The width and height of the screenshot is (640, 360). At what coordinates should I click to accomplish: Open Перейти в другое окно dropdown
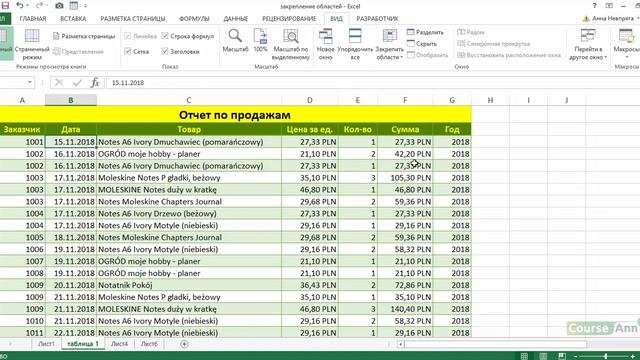(x=588, y=44)
